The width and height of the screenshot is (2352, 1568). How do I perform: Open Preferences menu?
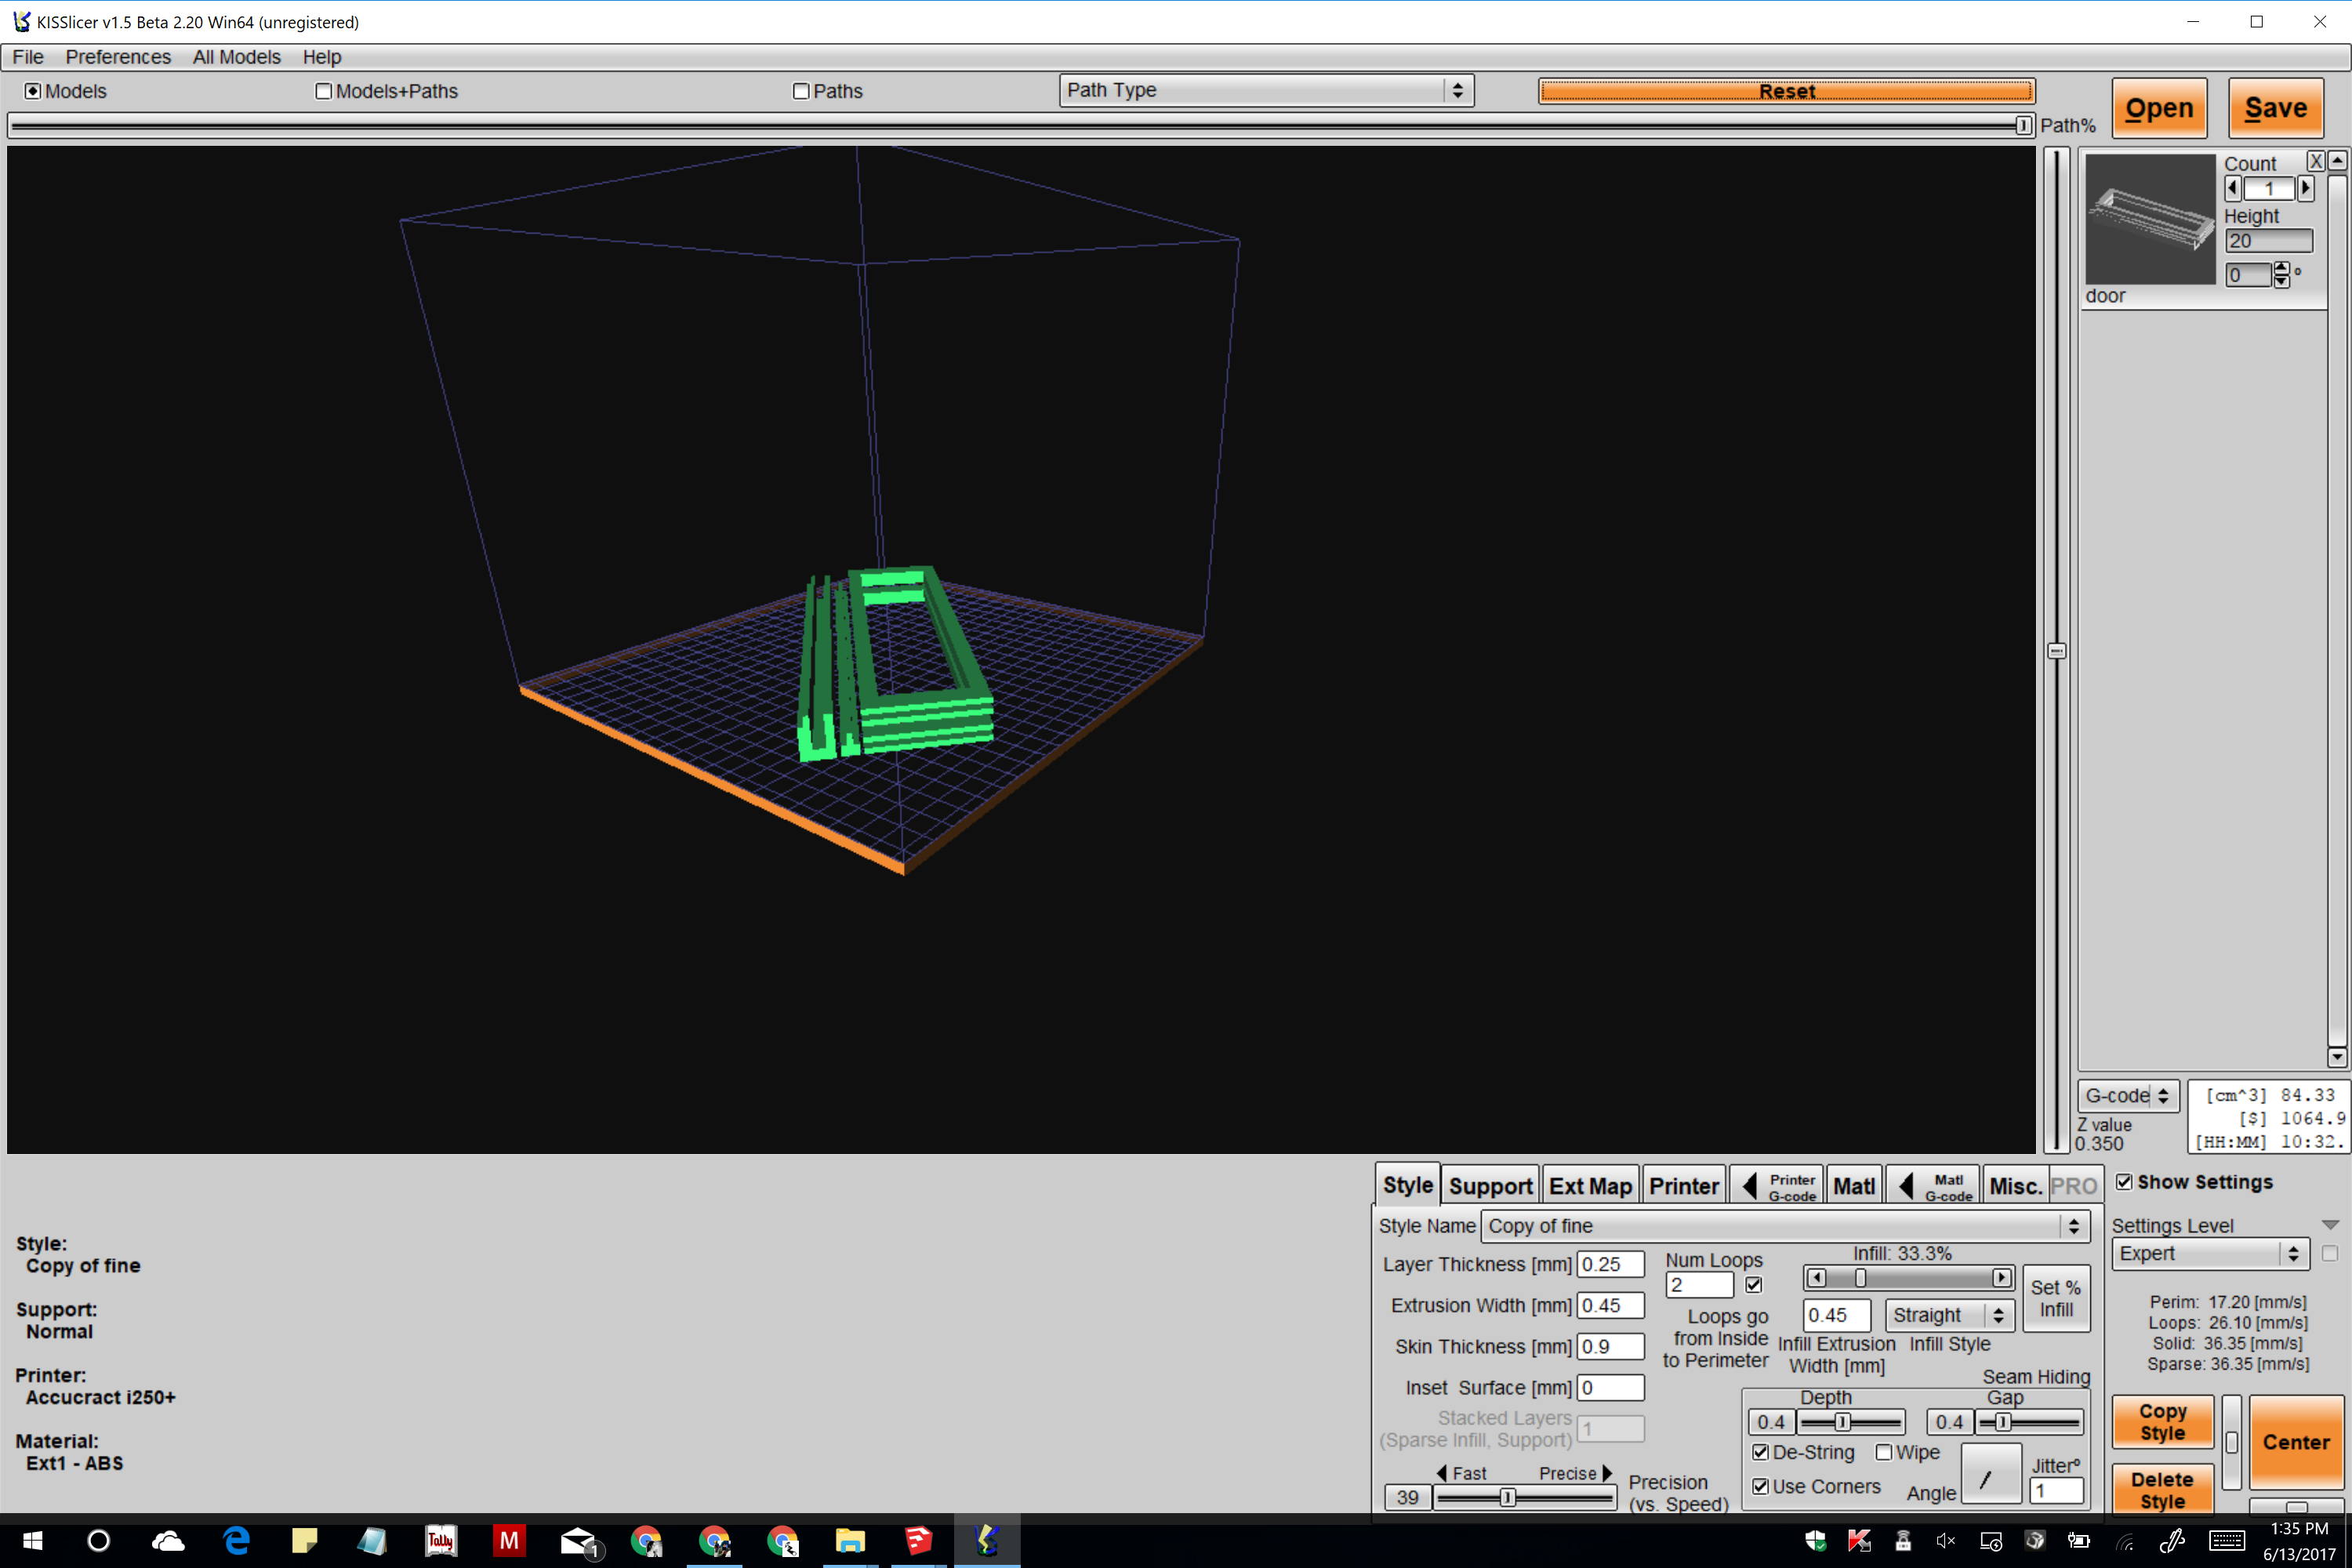point(118,57)
